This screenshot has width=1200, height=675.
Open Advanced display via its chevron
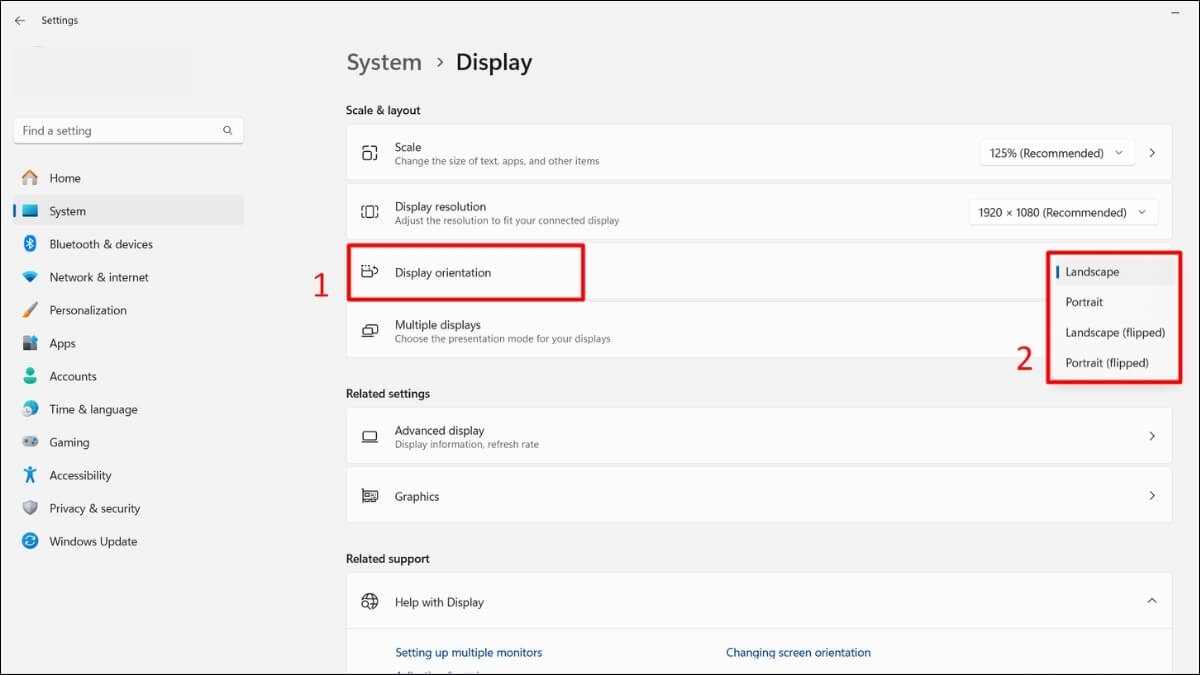click(x=1152, y=437)
